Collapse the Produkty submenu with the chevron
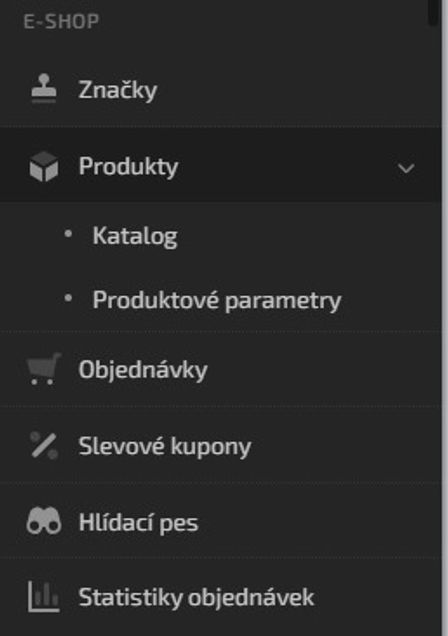448x636 pixels. coord(406,168)
